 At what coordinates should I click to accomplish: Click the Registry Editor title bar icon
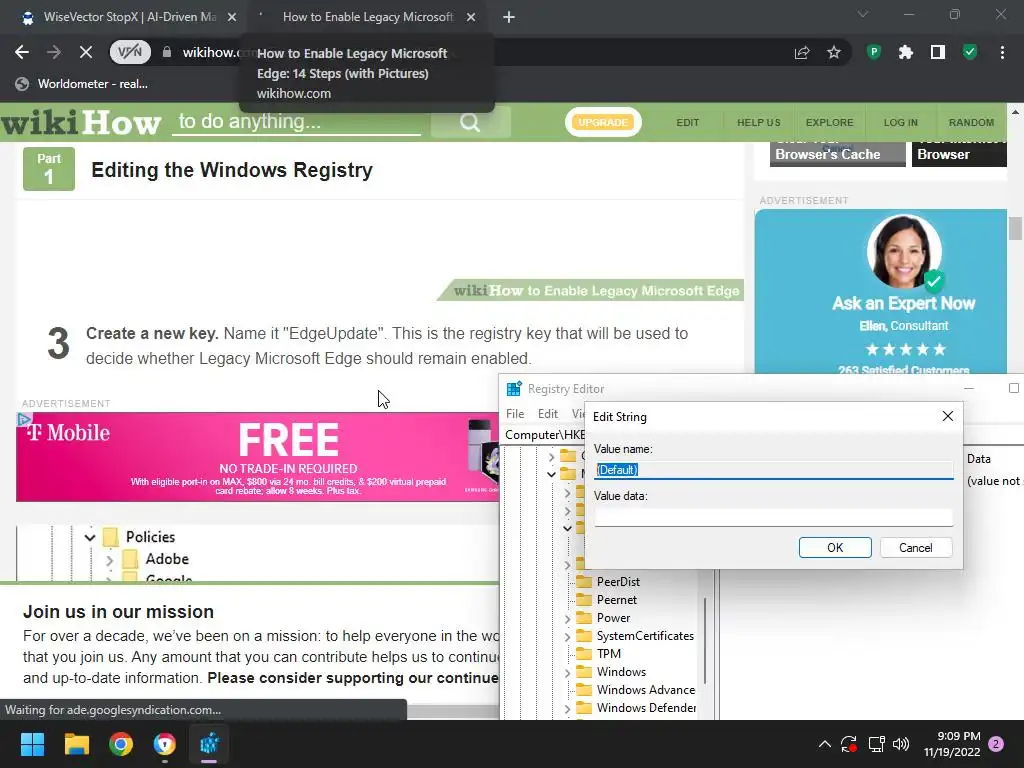(x=514, y=389)
